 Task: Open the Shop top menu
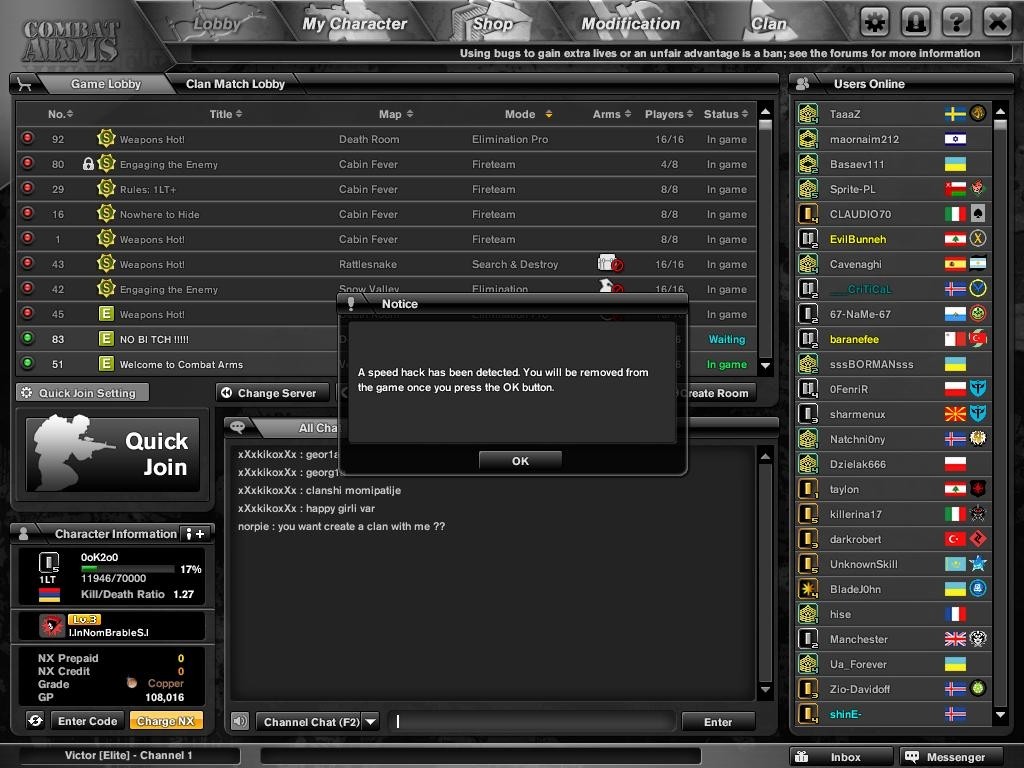[493, 24]
